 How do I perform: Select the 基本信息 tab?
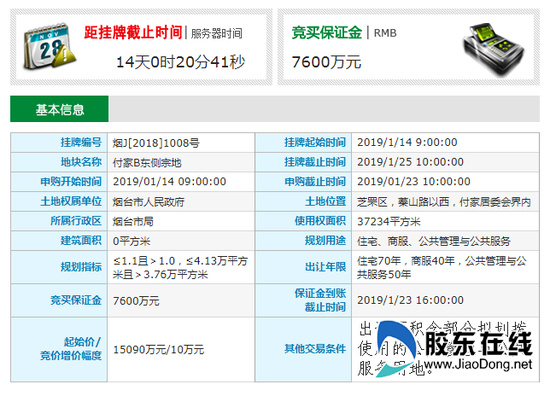[59, 109]
